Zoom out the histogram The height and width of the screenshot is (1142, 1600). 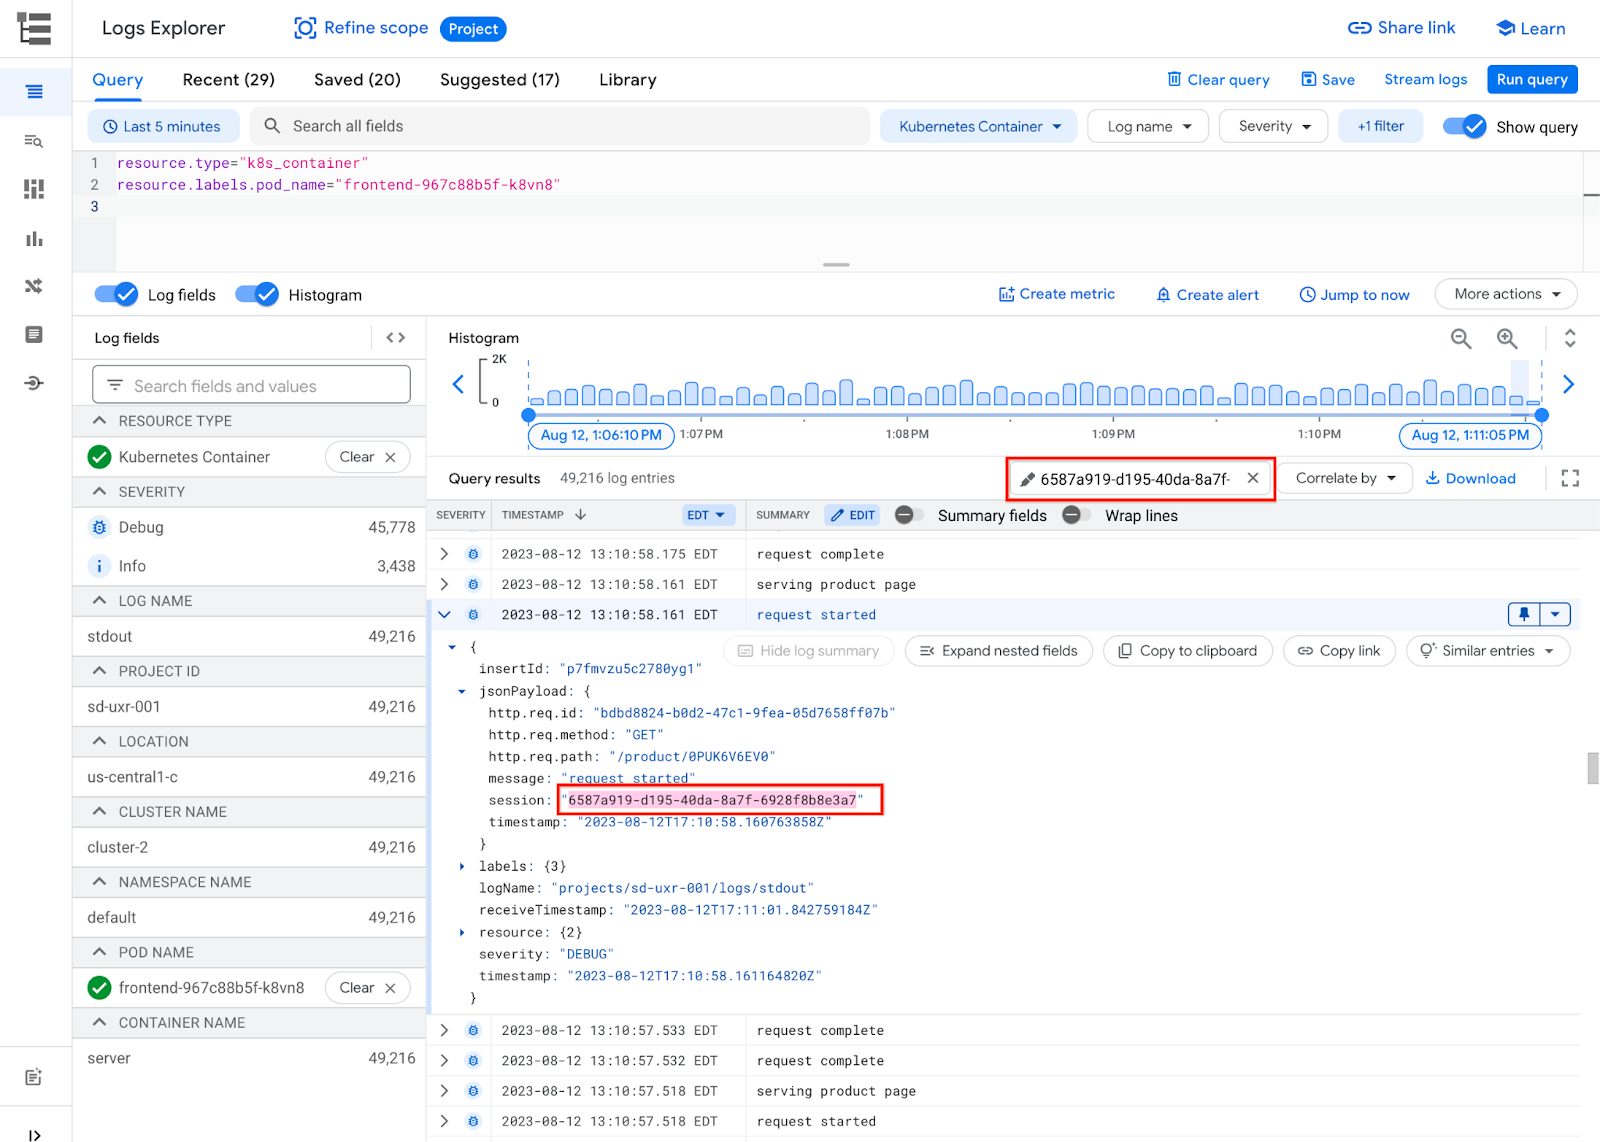(1461, 339)
